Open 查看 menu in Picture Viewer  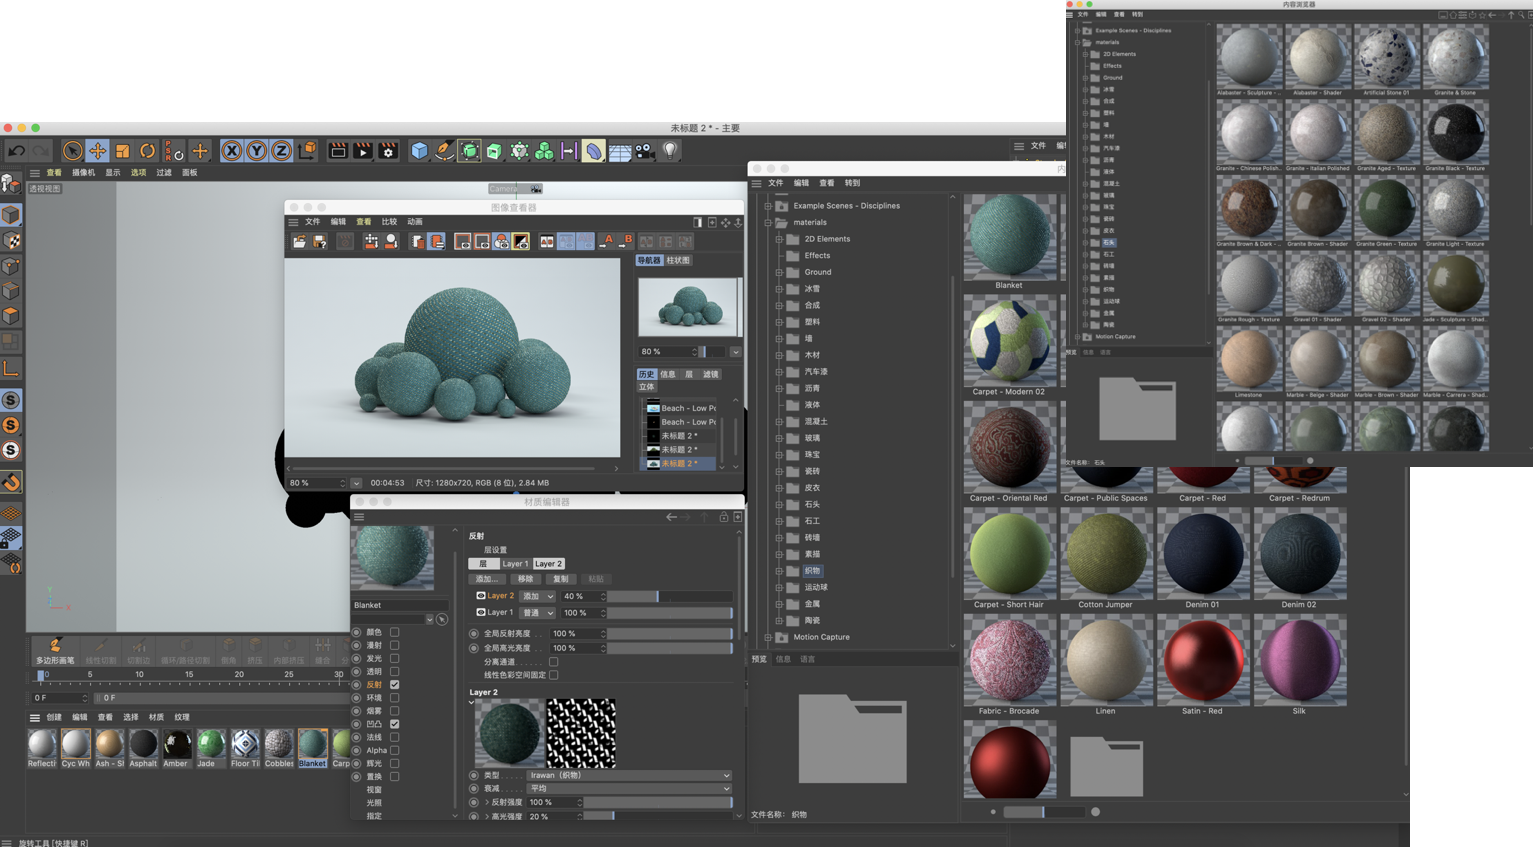pos(363,222)
